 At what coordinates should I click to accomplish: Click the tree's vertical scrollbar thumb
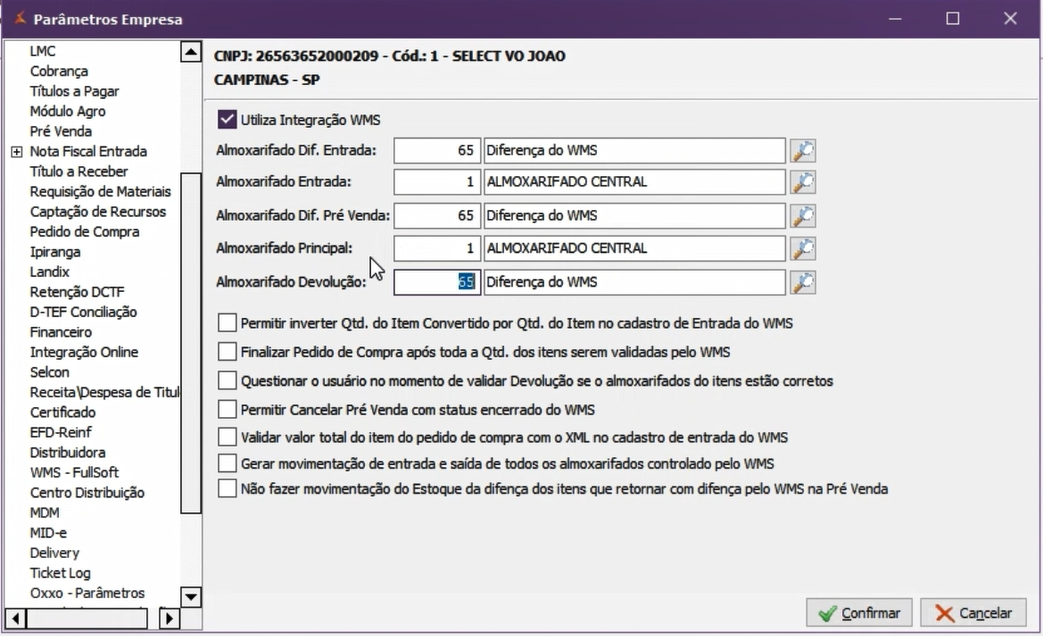click(191, 343)
